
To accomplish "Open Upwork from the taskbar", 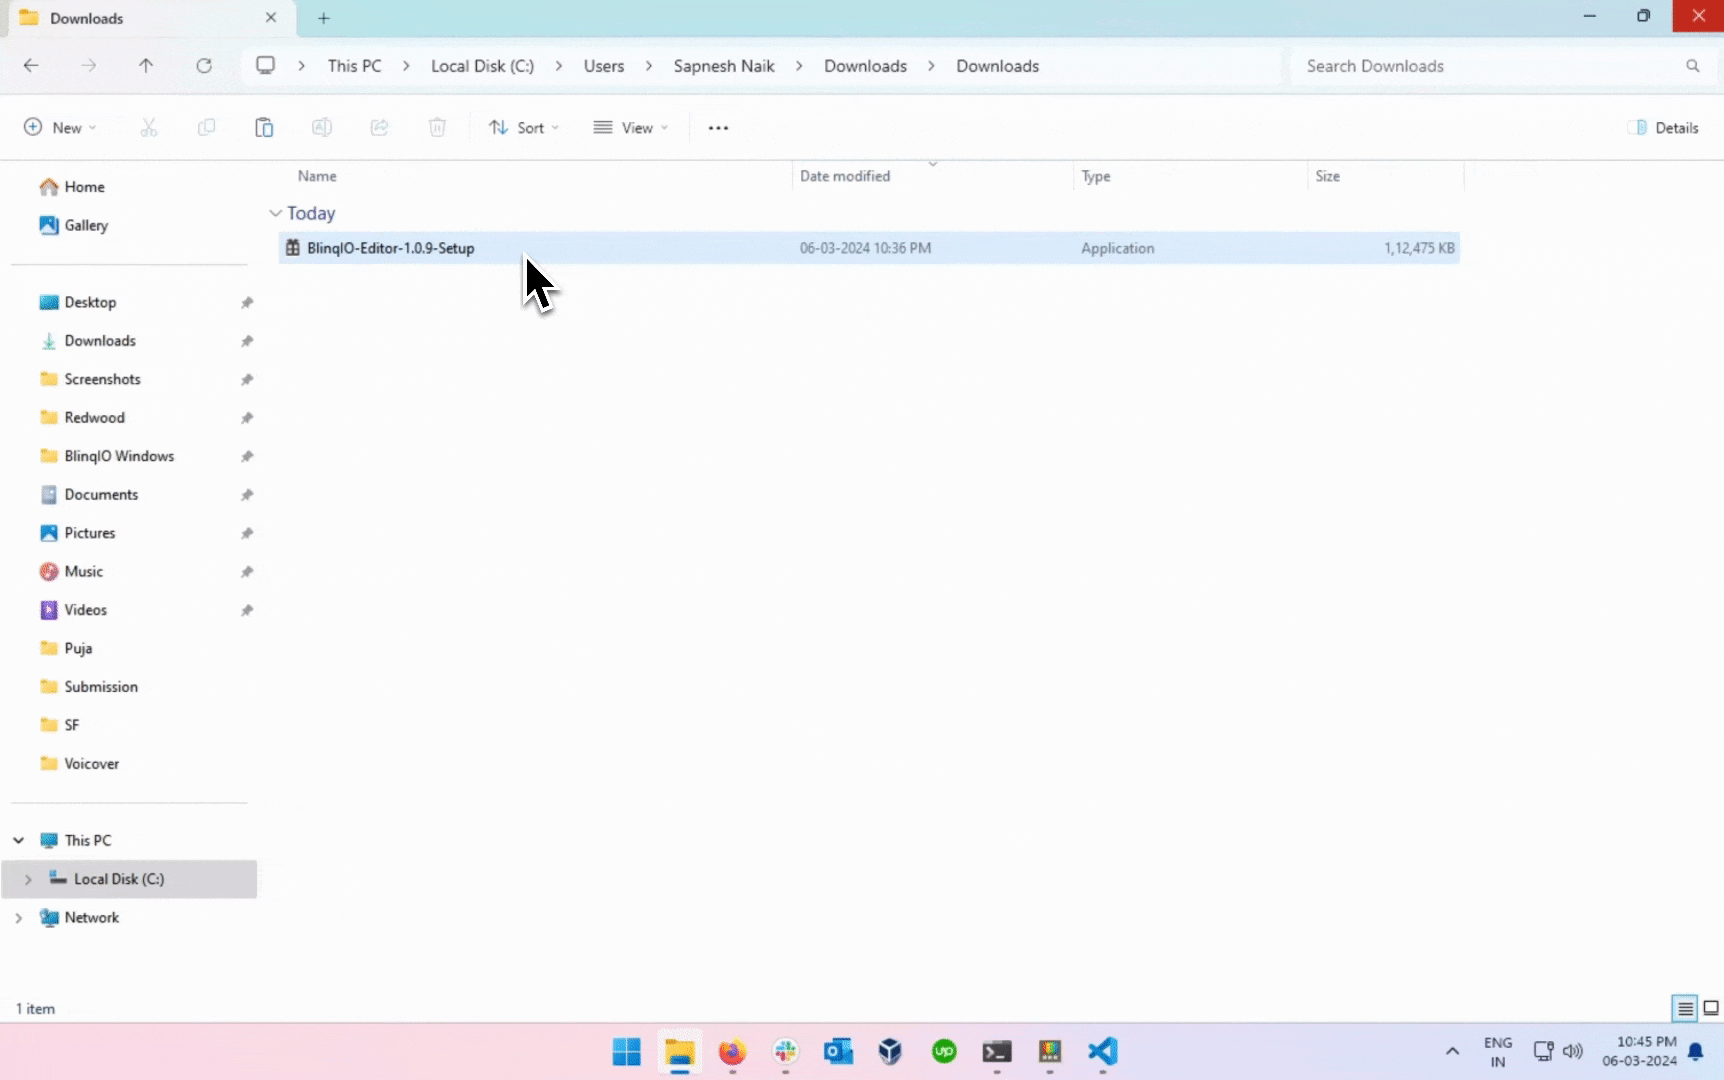I will tap(944, 1052).
